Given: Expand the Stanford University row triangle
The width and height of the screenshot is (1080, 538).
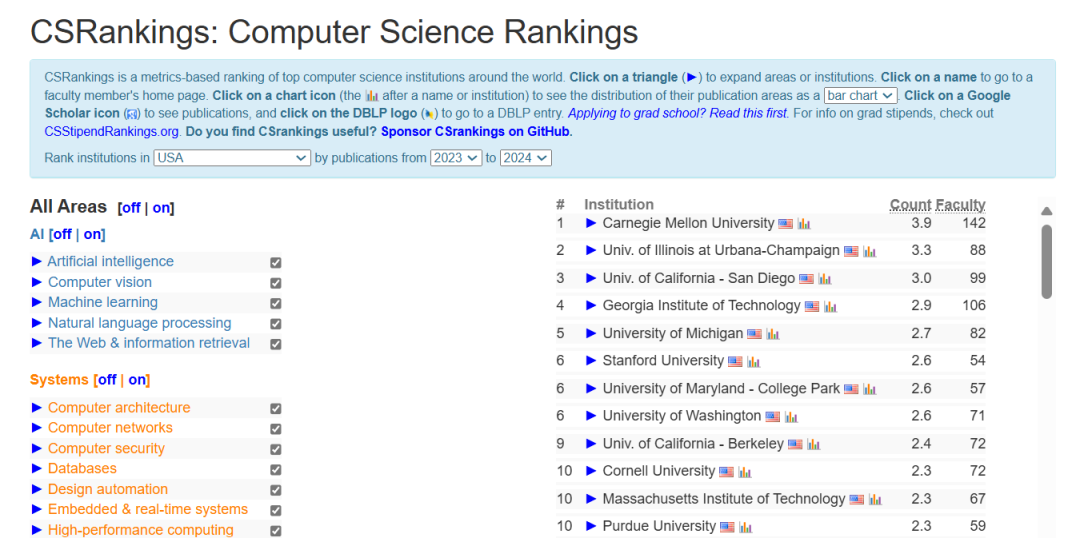Looking at the screenshot, I should click(x=591, y=360).
